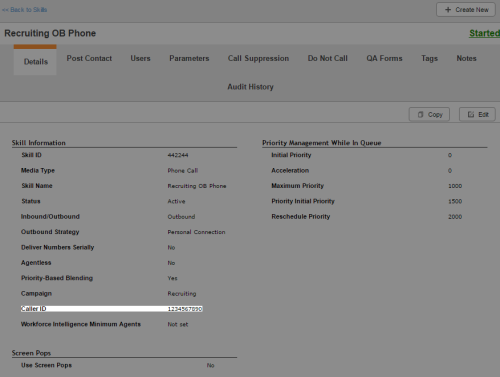The image size is (500, 377).
Task: Open the Call Suppression tab
Action: (x=258, y=58)
